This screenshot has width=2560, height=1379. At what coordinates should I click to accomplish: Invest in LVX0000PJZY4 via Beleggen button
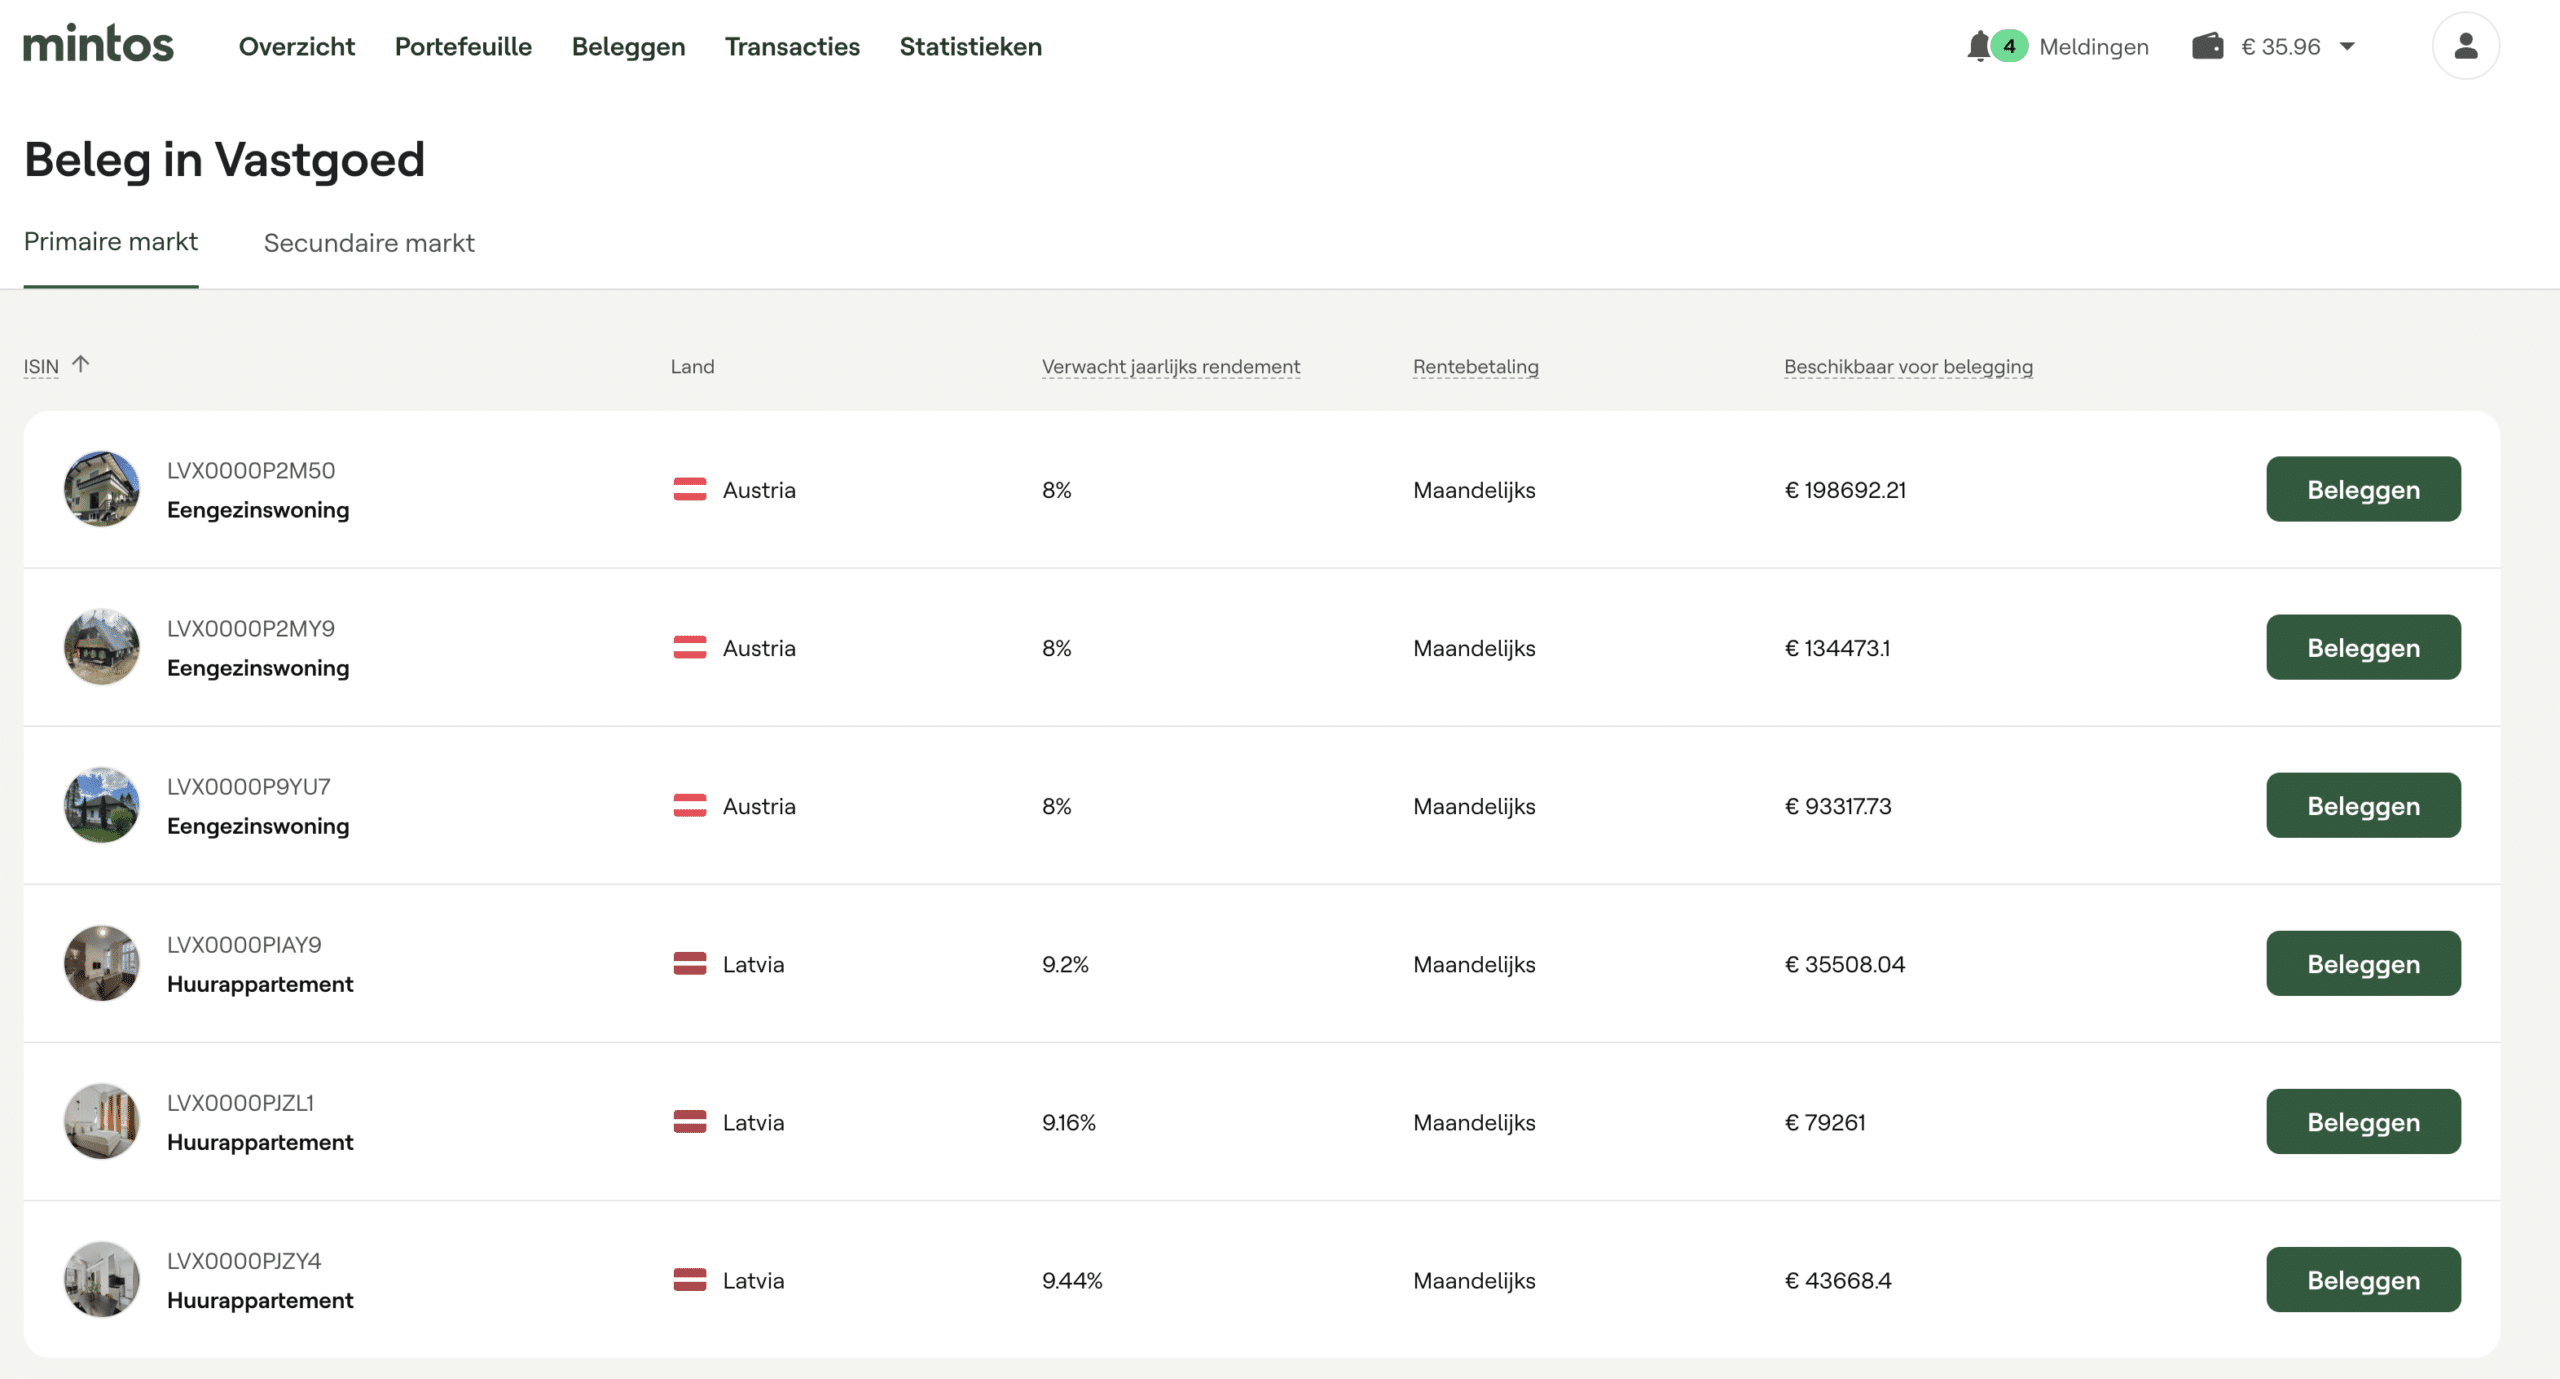[x=2362, y=1280]
